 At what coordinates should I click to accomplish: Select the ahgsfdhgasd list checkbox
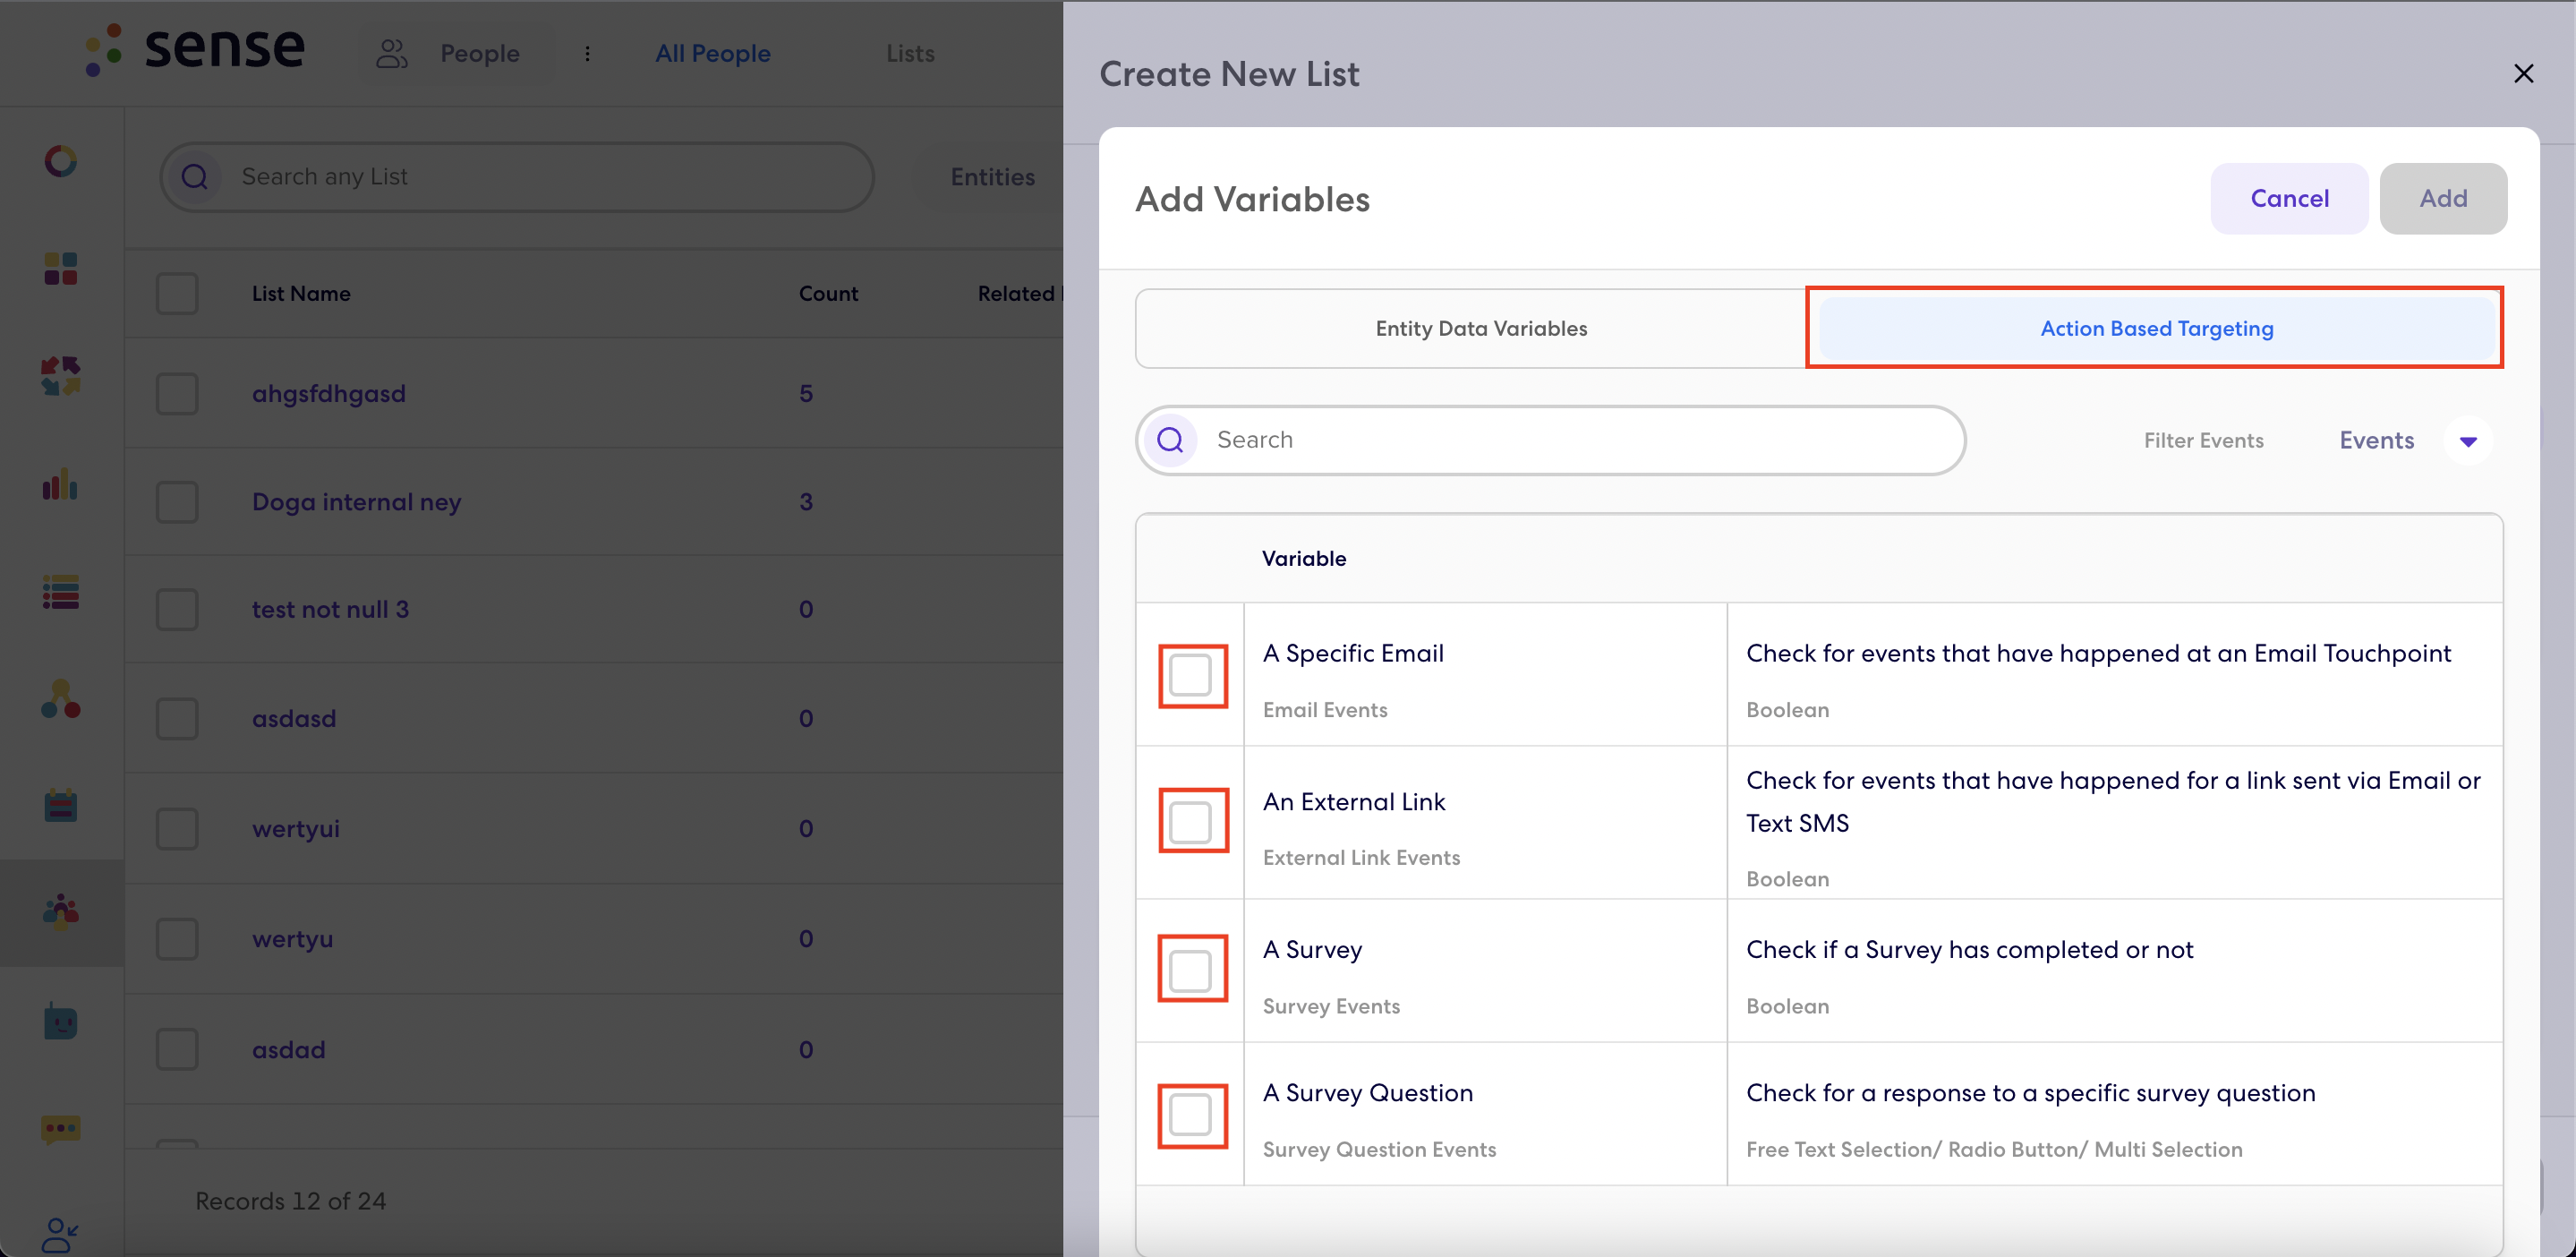[x=177, y=394]
